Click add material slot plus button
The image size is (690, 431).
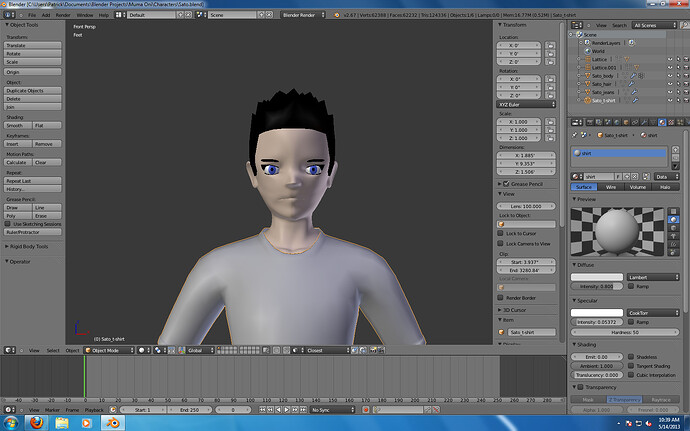(x=675, y=150)
